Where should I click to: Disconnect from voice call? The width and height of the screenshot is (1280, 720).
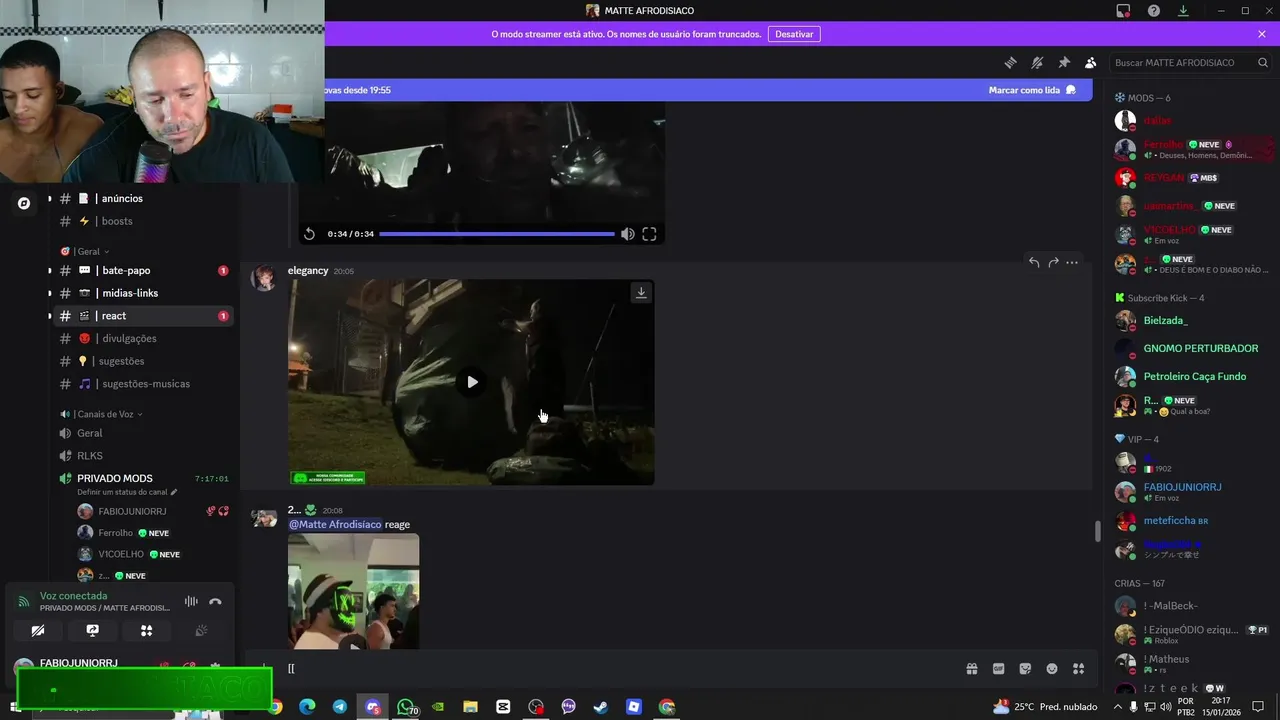tap(215, 602)
